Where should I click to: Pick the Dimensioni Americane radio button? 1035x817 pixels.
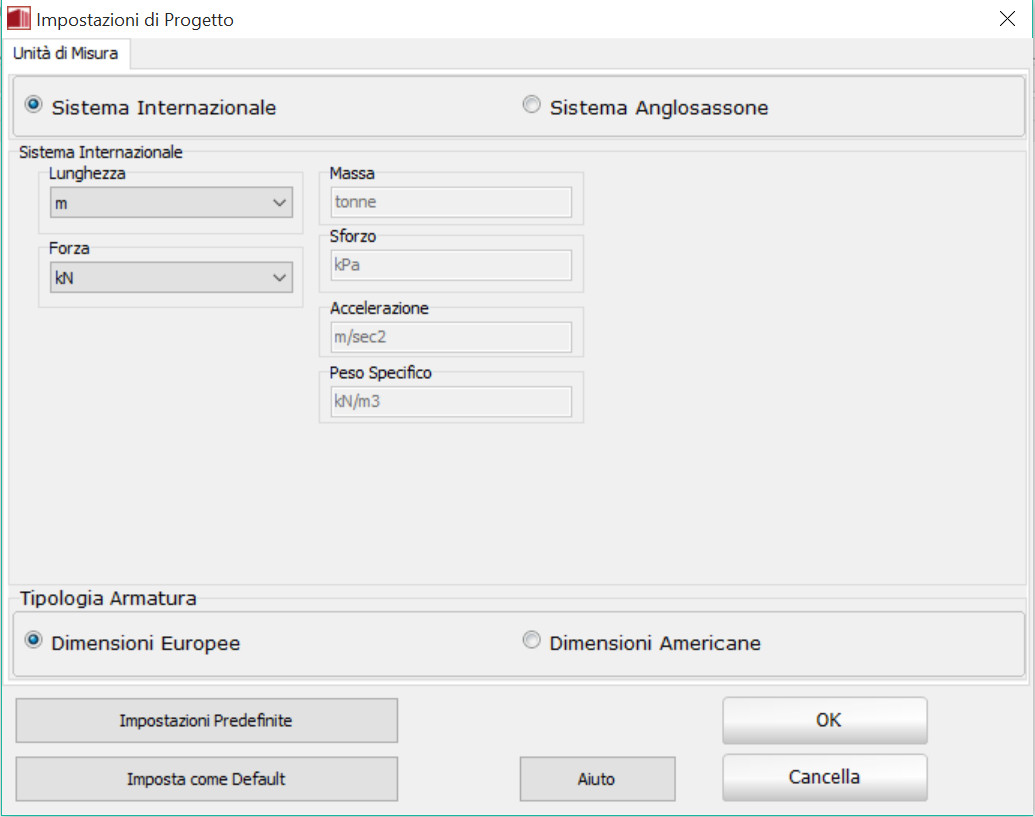click(x=532, y=641)
